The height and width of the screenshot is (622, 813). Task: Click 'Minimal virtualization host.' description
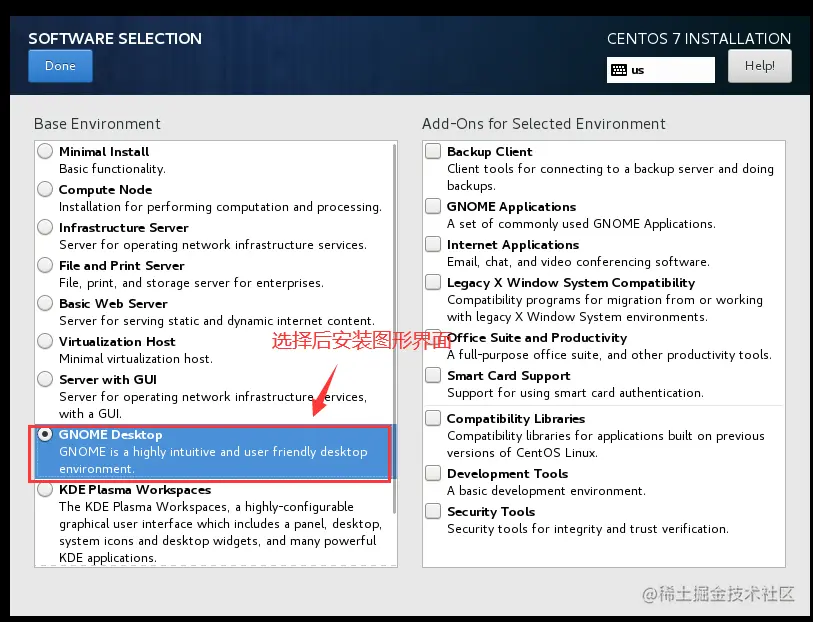(136, 359)
